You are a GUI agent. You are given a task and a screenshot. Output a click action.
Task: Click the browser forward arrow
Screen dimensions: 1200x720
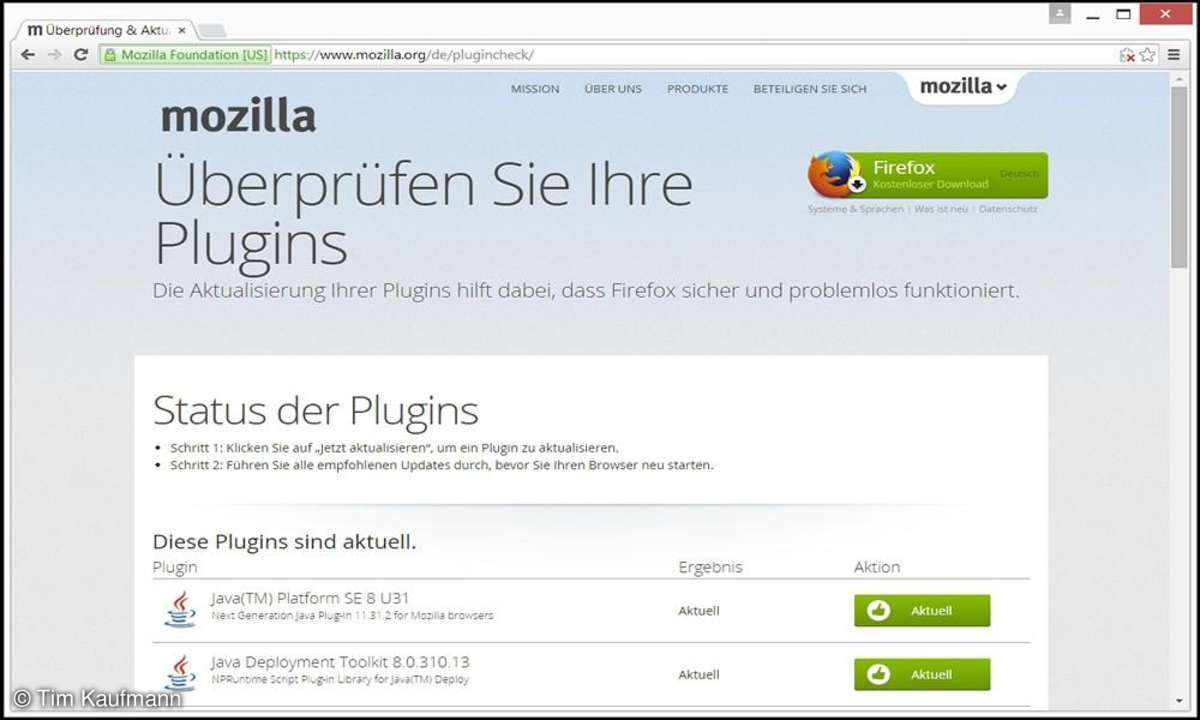click(55, 55)
